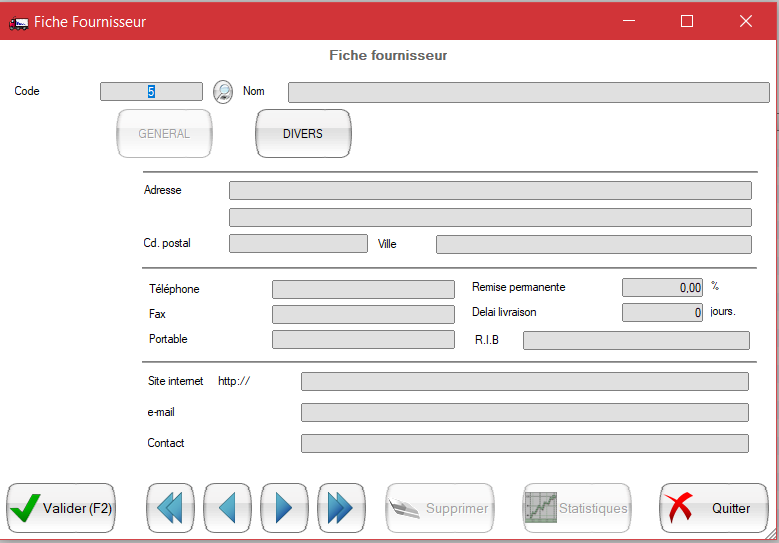This screenshot has width=779, height=543.
Task: Focus the Nom input field
Action: point(528,93)
